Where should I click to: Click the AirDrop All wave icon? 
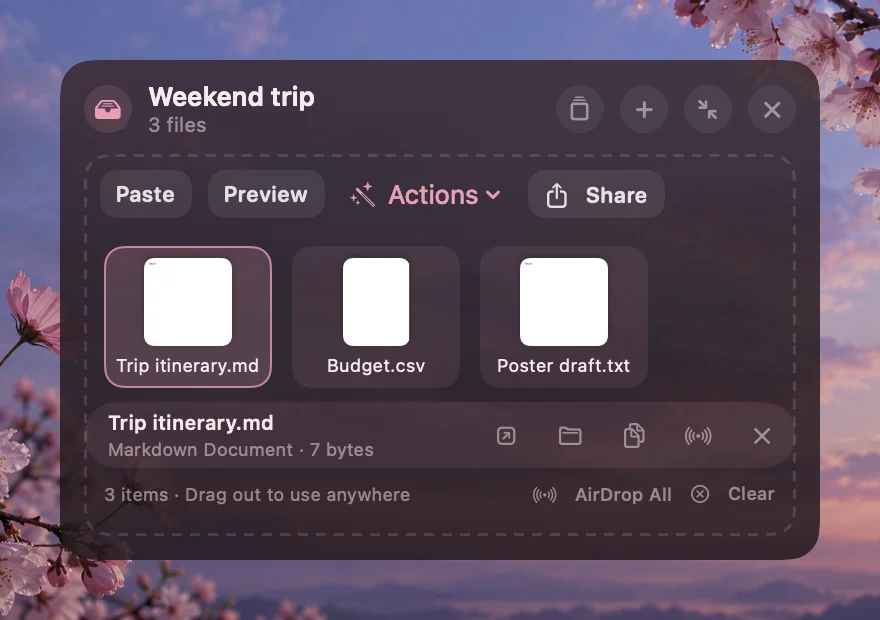544,494
